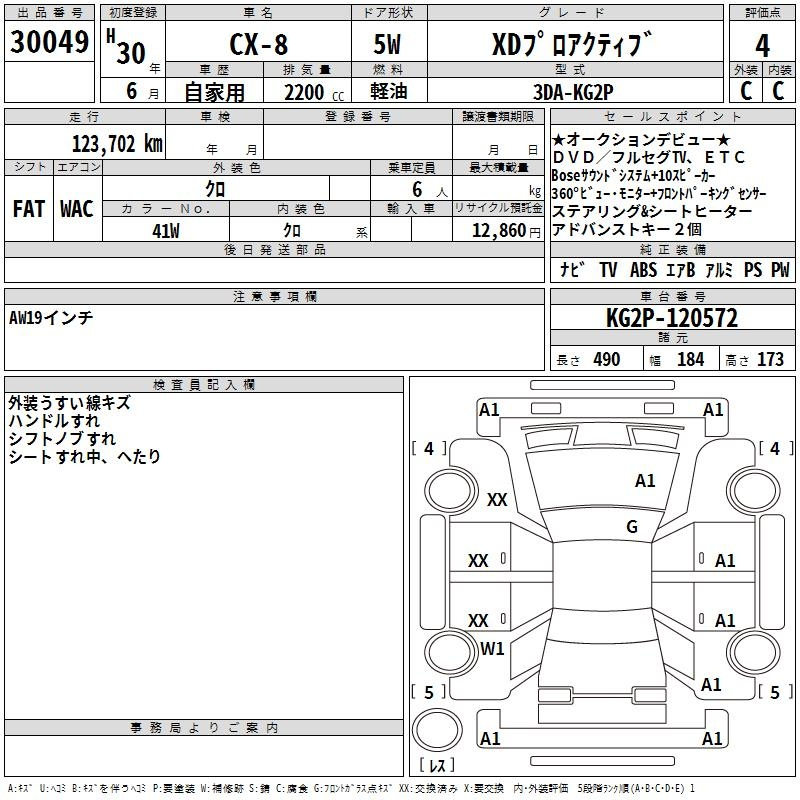Click the PW power window label
This screenshot has height=800, width=800.
[x=780, y=270]
